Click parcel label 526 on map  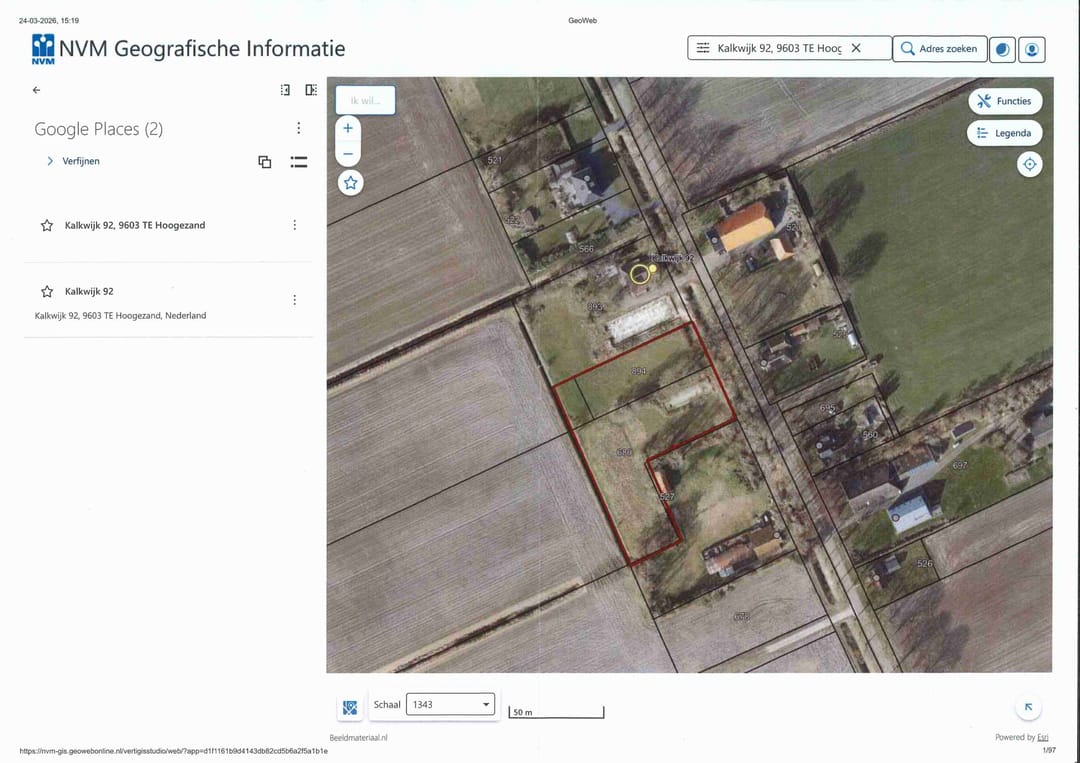click(x=925, y=563)
